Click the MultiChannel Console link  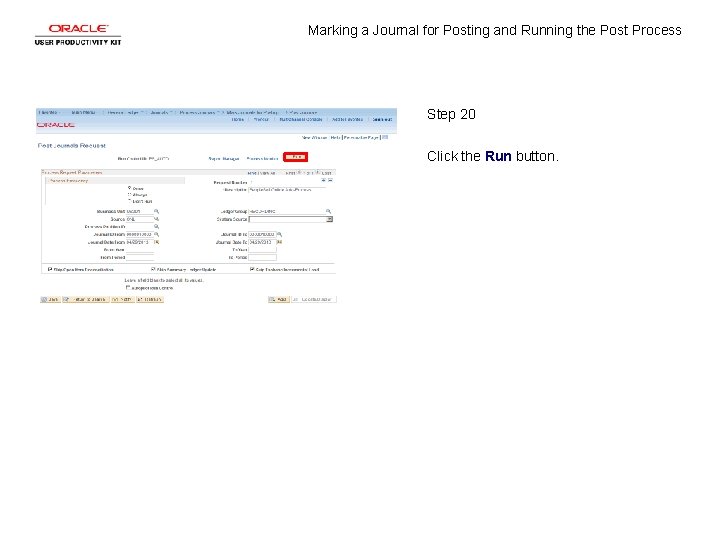pos(301,119)
